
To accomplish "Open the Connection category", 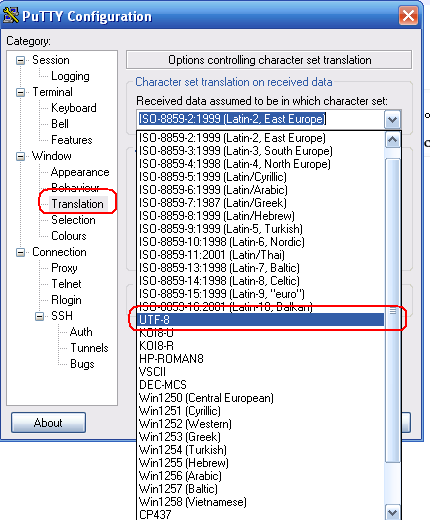I will click(59, 252).
